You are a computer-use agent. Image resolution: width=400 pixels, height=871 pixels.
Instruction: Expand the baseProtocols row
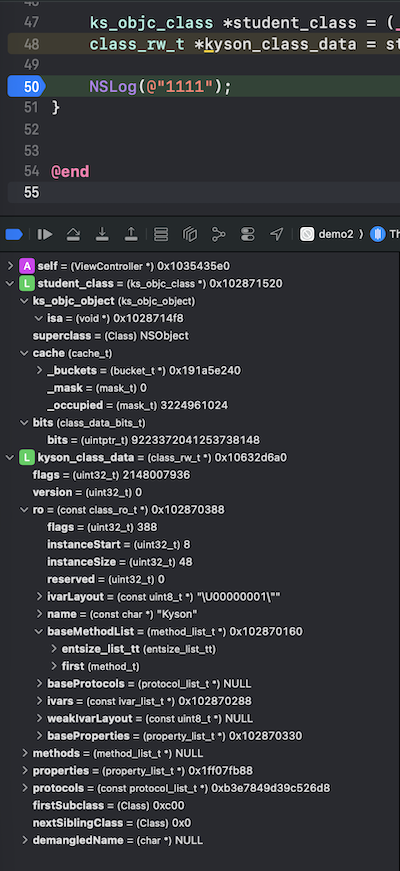[39, 684]
